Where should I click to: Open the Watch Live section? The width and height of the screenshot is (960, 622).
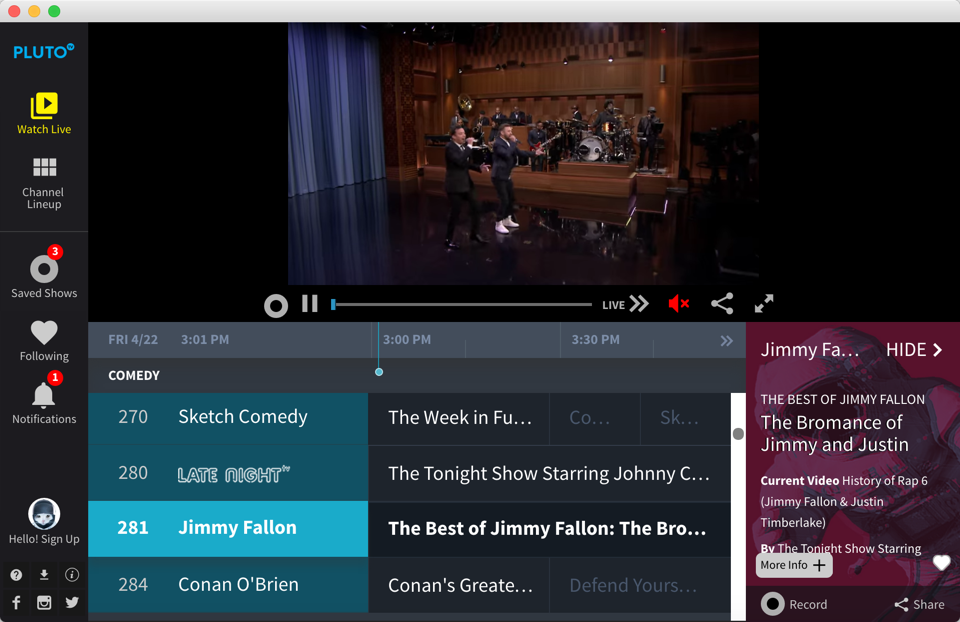[44, 114]
